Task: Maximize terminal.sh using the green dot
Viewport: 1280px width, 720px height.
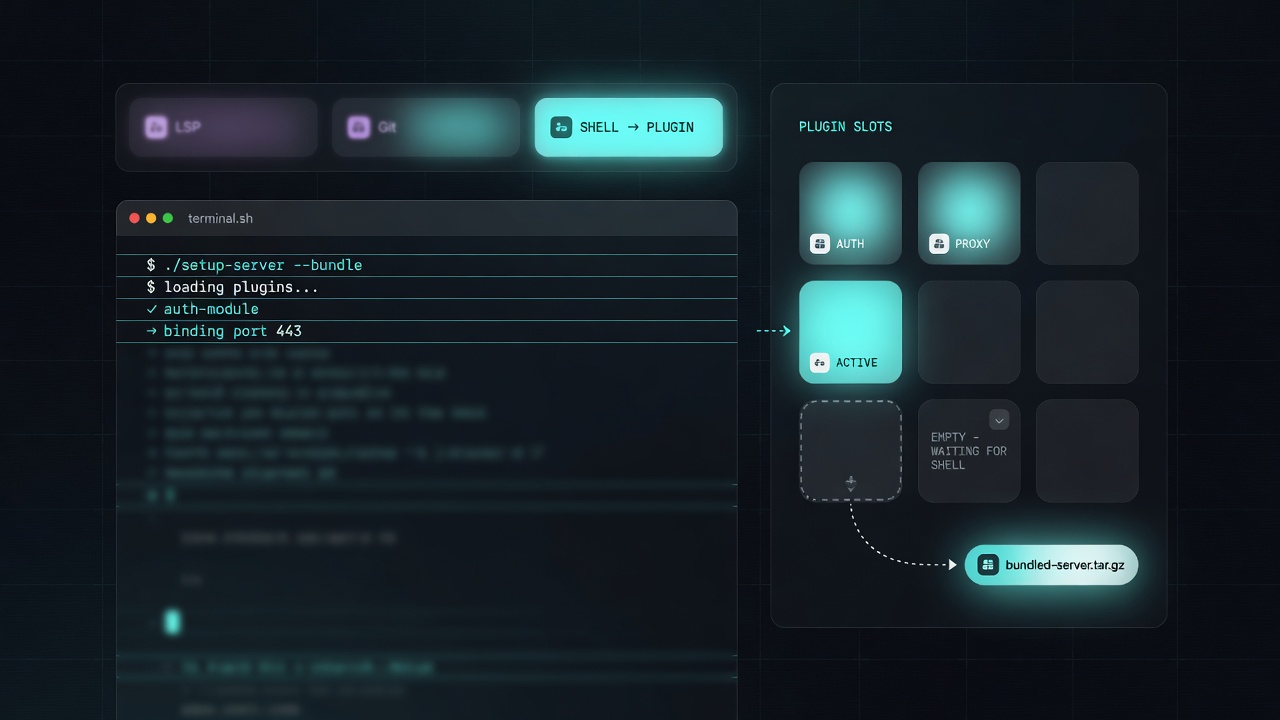Action: [168, 218]
